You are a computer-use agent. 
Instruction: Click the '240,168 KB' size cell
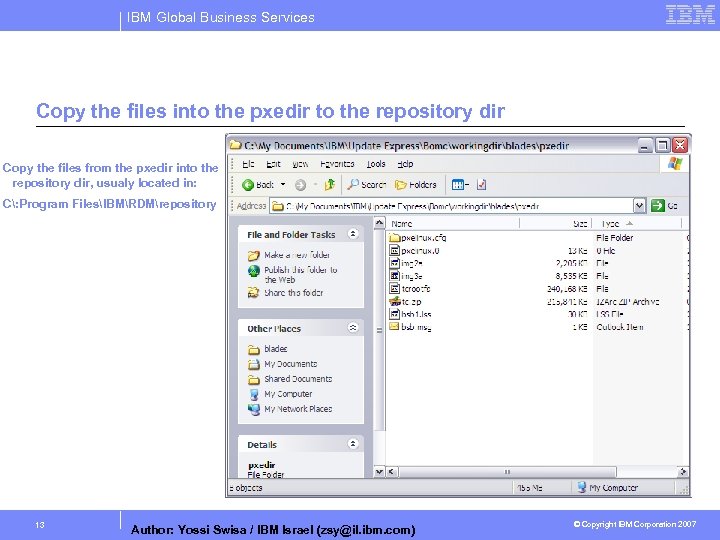567,289
